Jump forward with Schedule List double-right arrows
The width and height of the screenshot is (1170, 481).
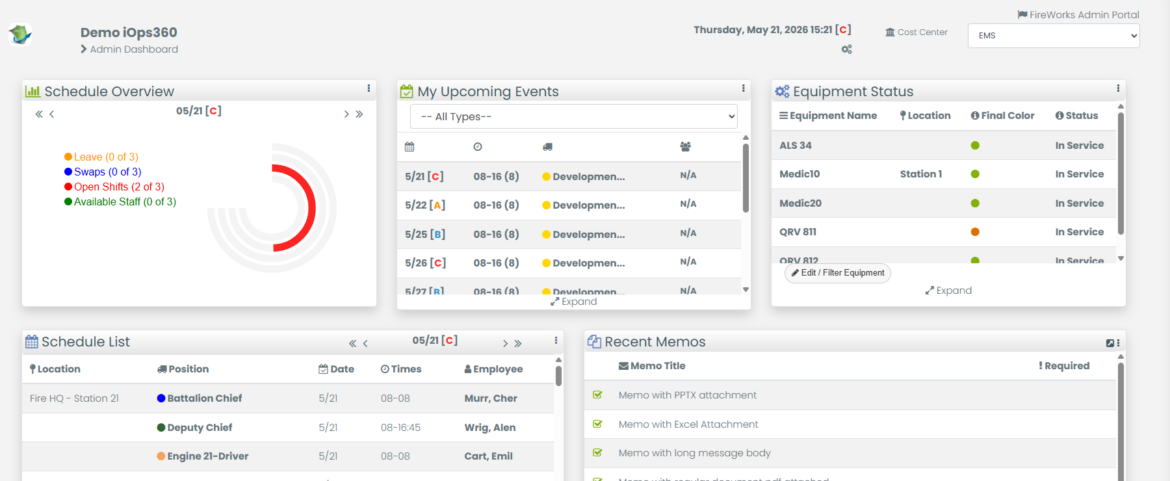click(x=518, y=344)
